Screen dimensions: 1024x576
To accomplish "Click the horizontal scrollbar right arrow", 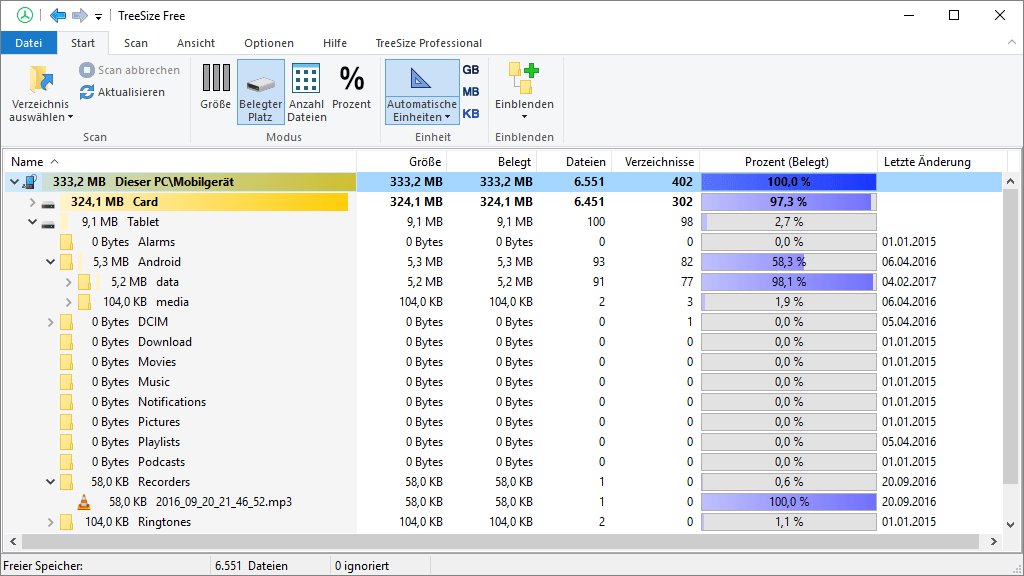I will point(993,541).
